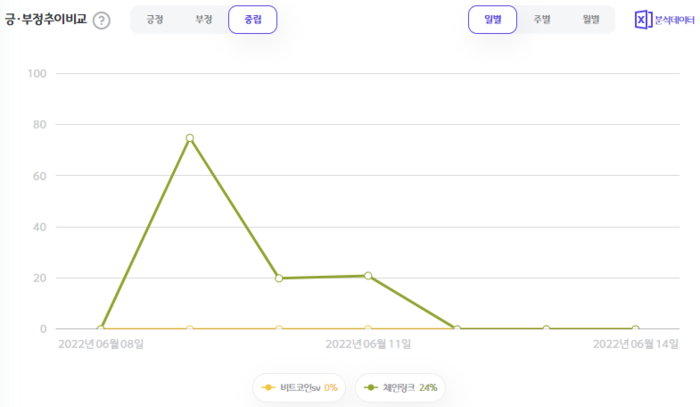Click the green line peak point near 75
Viewport: 700px width, 407px height.
click(189, 138)
